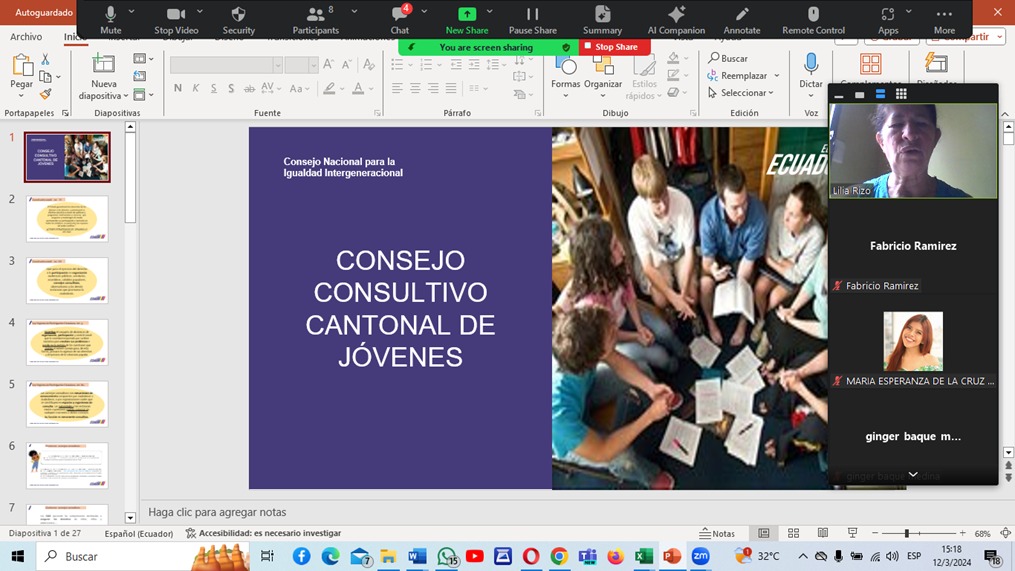Expand more video thumbnails with down chevron
1015x571 pixels.
(x=912, y=475)
